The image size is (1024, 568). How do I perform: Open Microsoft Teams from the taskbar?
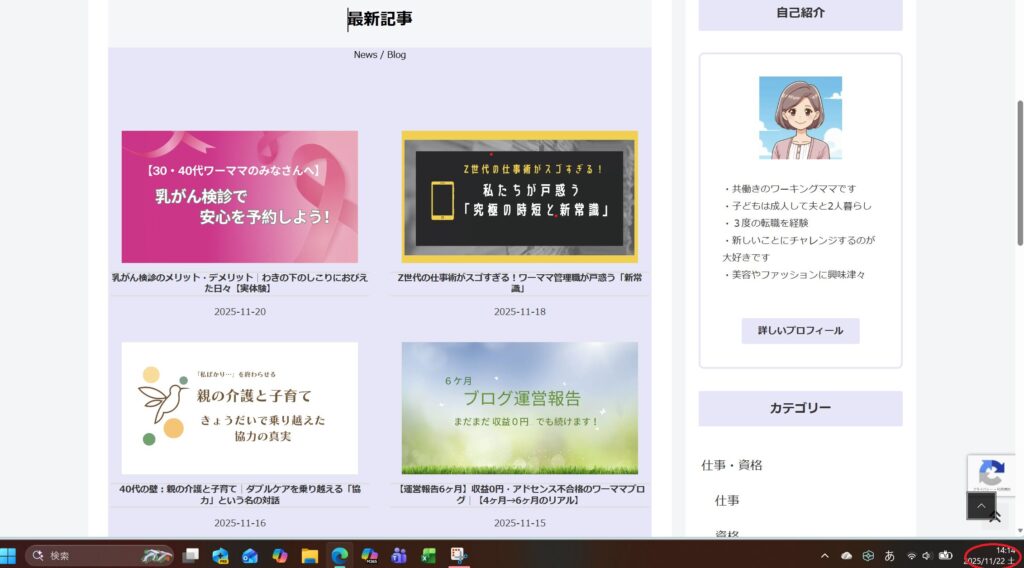tap(399, 555)
